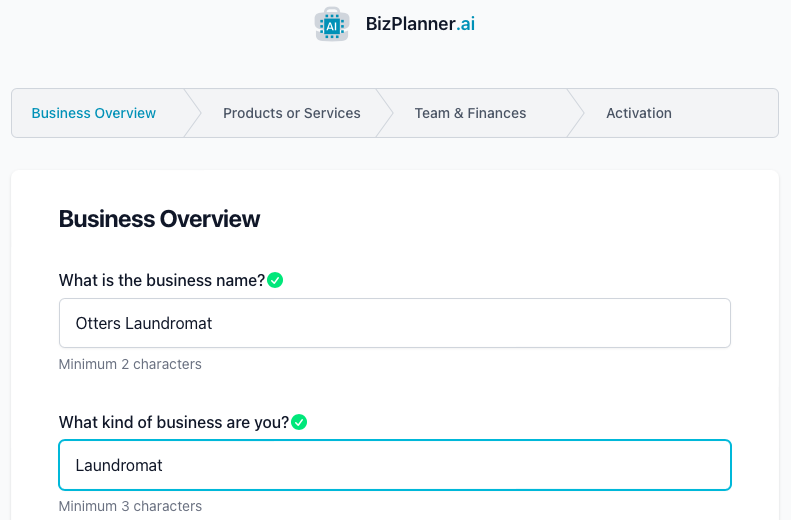This screenshot has width=791, height=520.
Task: Click empty step bar area right of Activation
Action: (730, 113)
